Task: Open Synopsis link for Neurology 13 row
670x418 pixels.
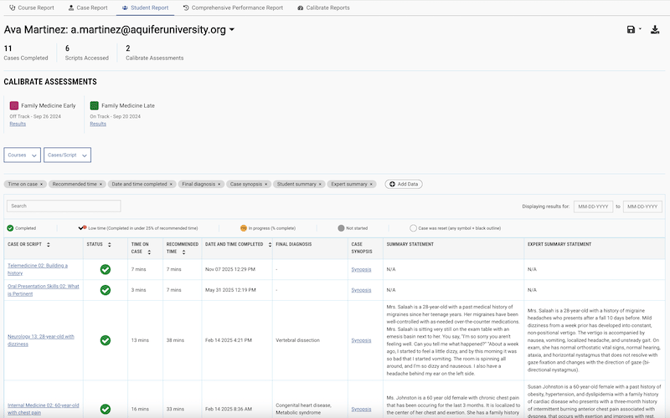Action: click(x=361, y=340)
